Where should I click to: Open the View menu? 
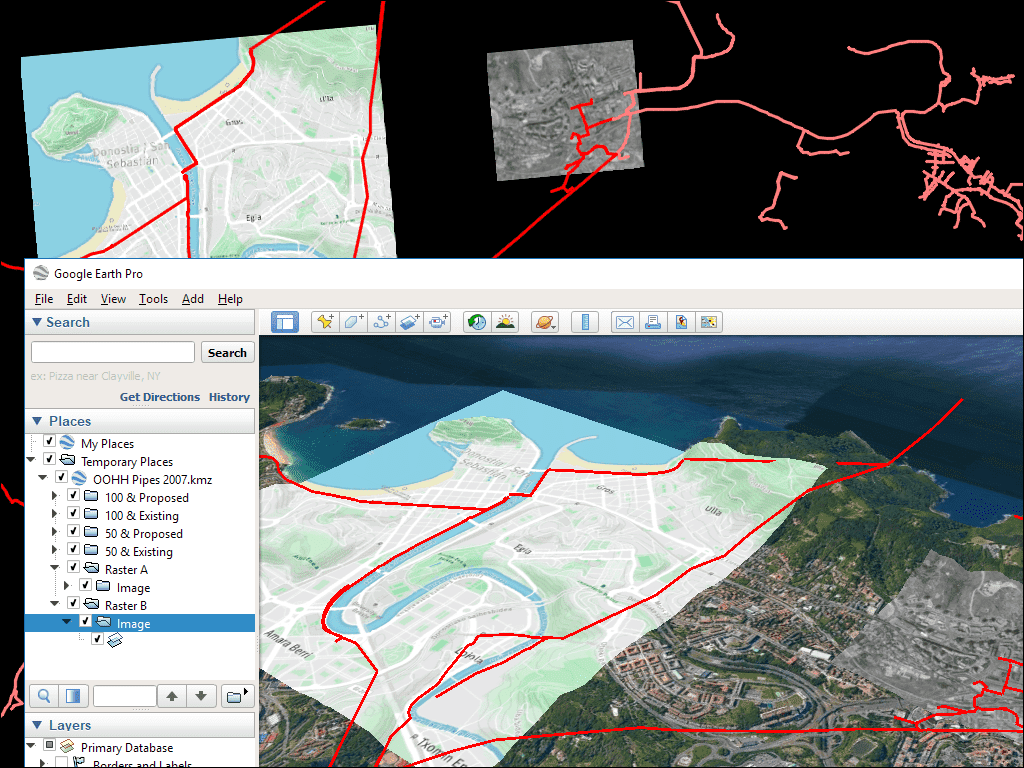point(113,299)
